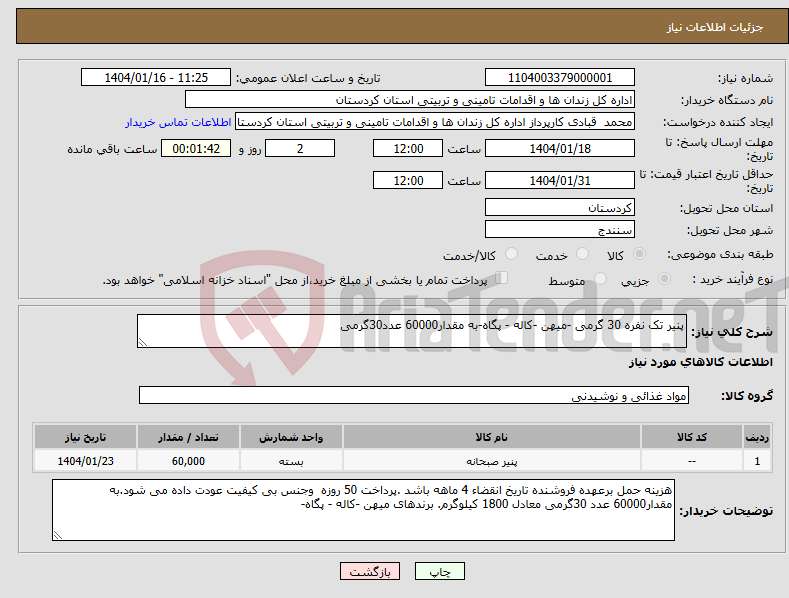Screen dimensions: 789x598
Task: Click the نام کالا column header
Action: point(492,437)
